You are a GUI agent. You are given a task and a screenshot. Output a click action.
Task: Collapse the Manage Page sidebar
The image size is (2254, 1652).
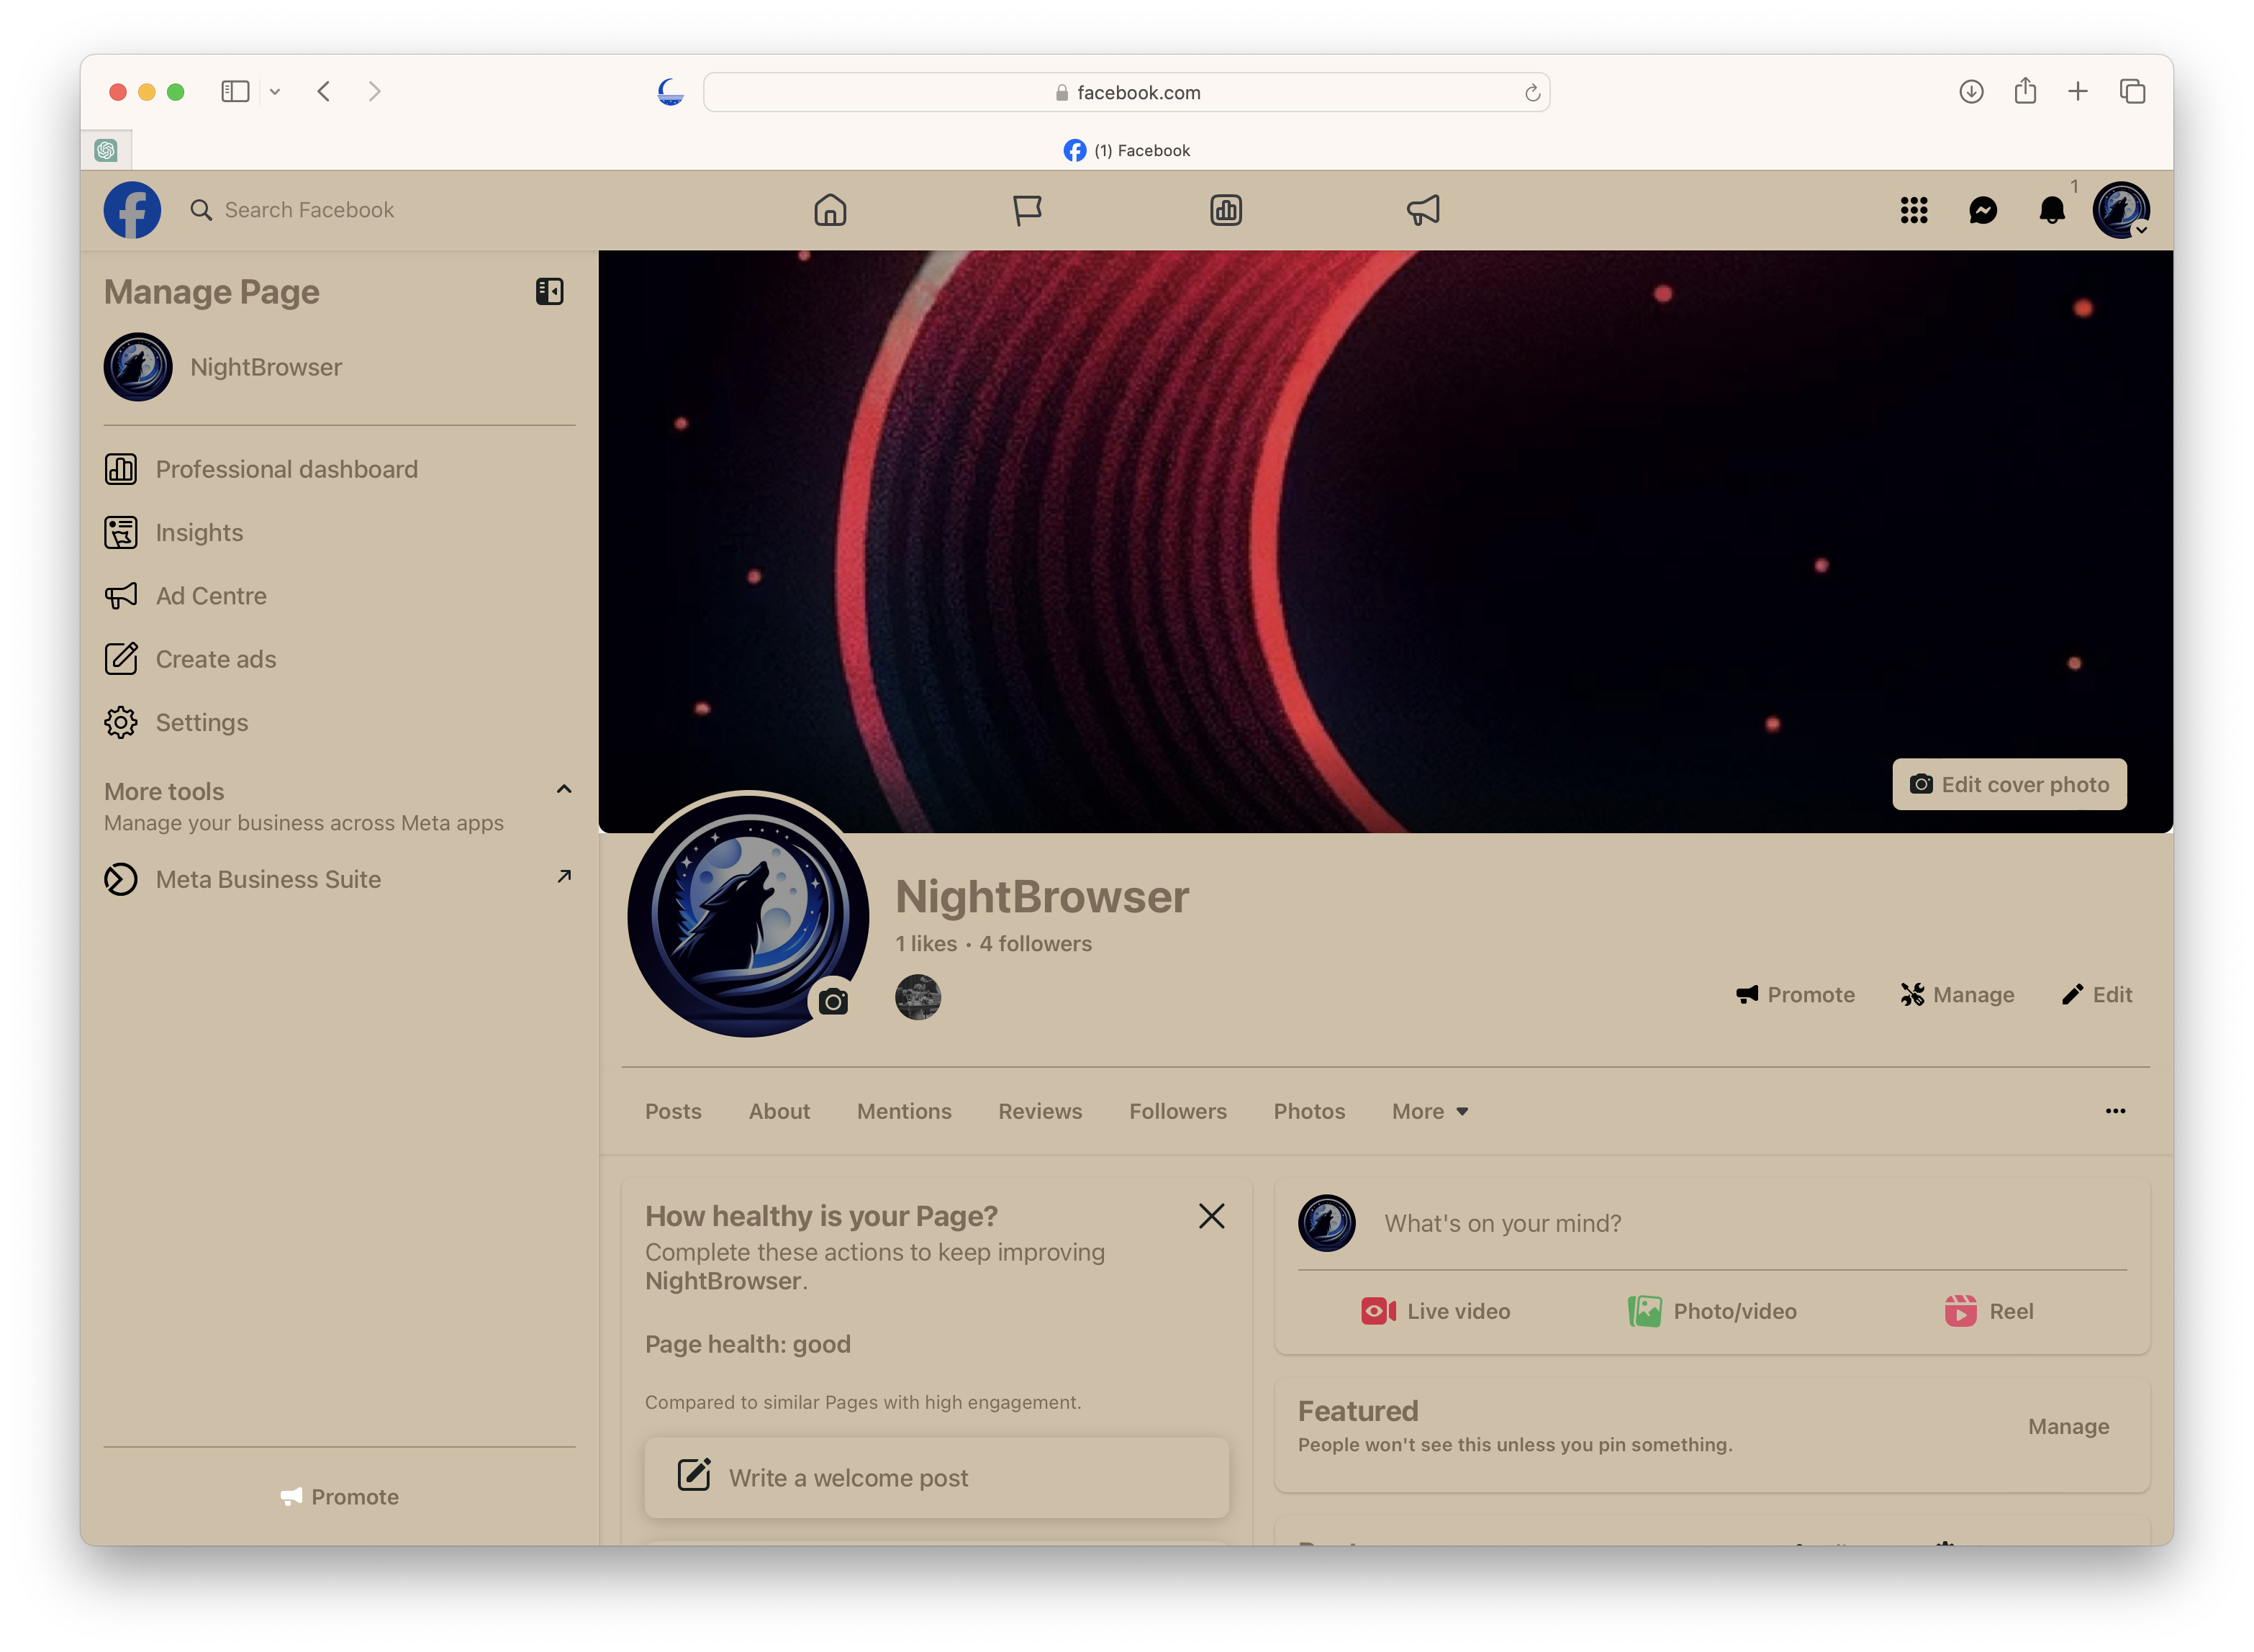550,291
